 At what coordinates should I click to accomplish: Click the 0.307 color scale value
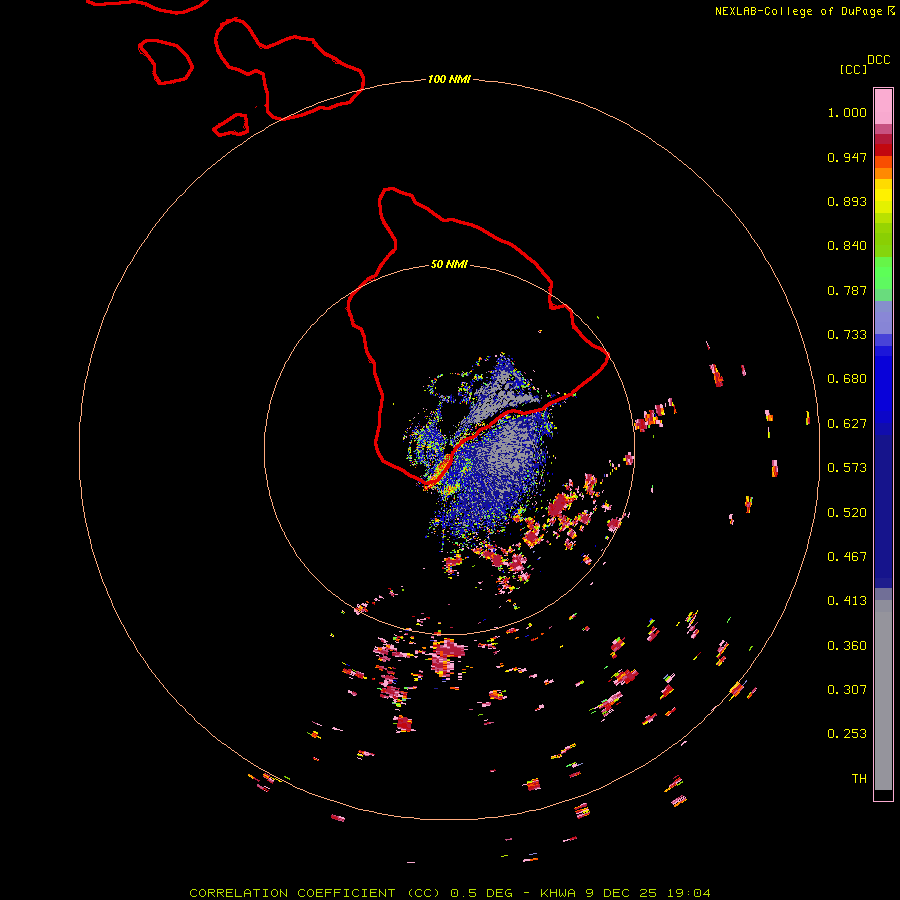point(847,690)
